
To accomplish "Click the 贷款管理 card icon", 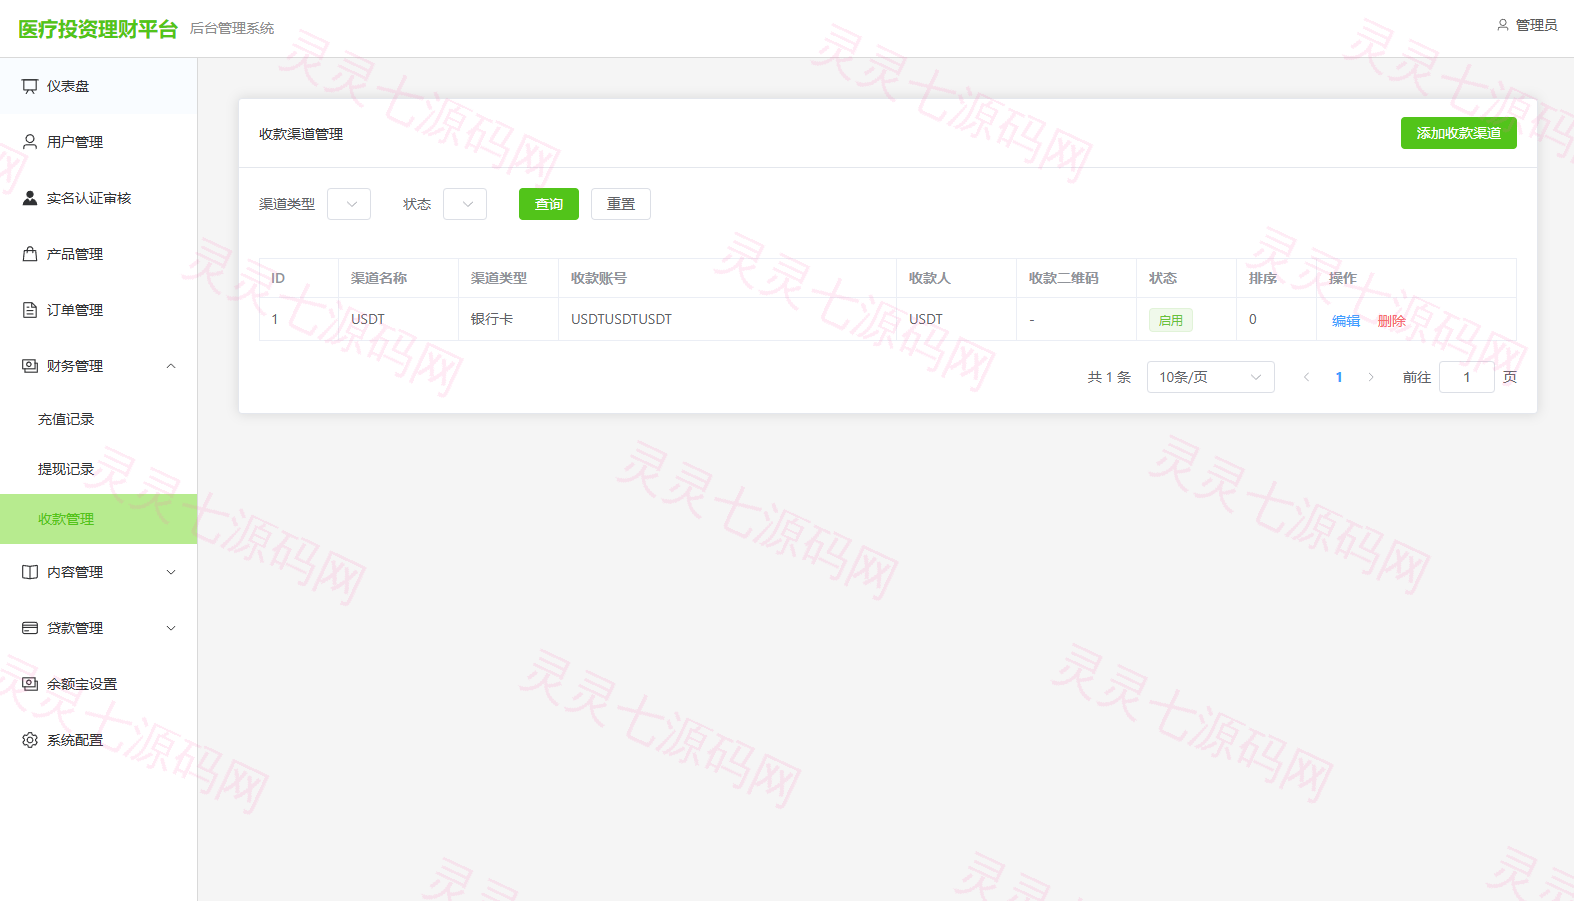I will [x=30, y=628].
